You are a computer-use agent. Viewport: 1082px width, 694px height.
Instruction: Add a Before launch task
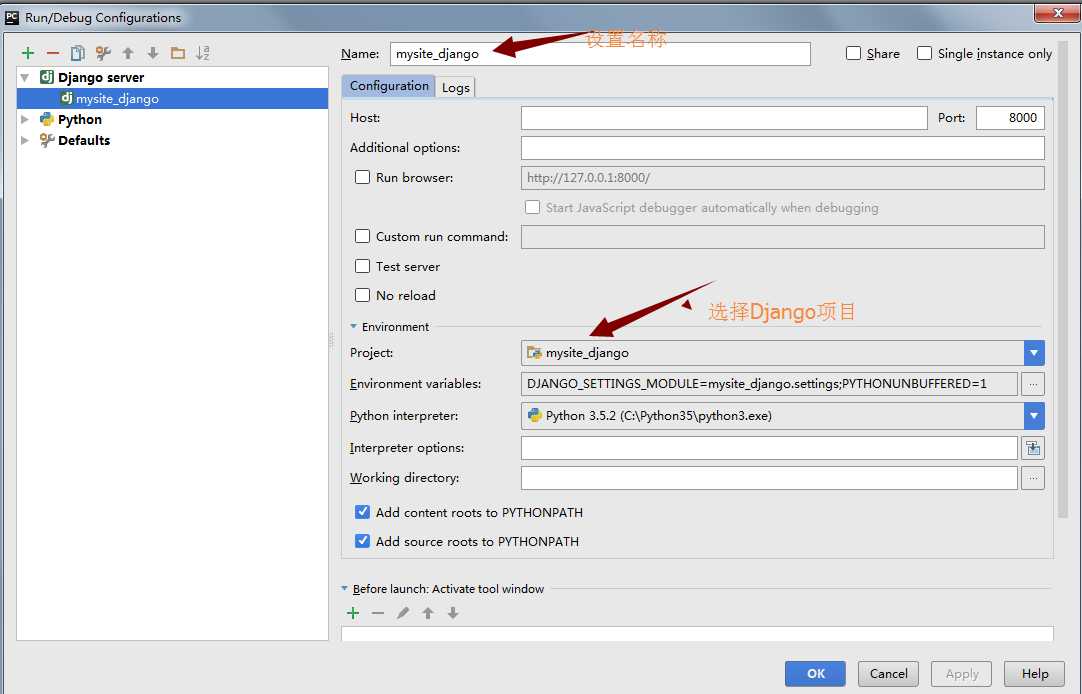(x=353, y=613)
